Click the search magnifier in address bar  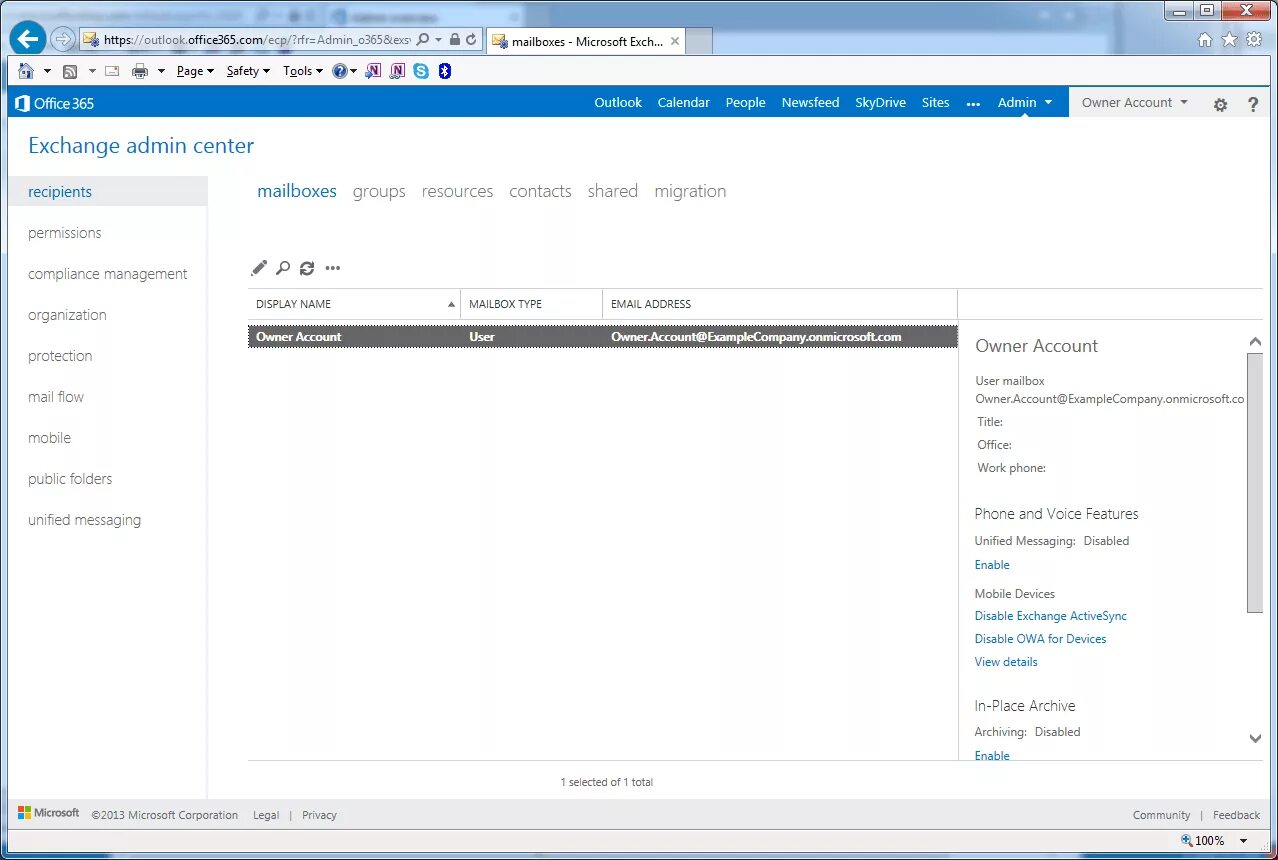[423, 39]
